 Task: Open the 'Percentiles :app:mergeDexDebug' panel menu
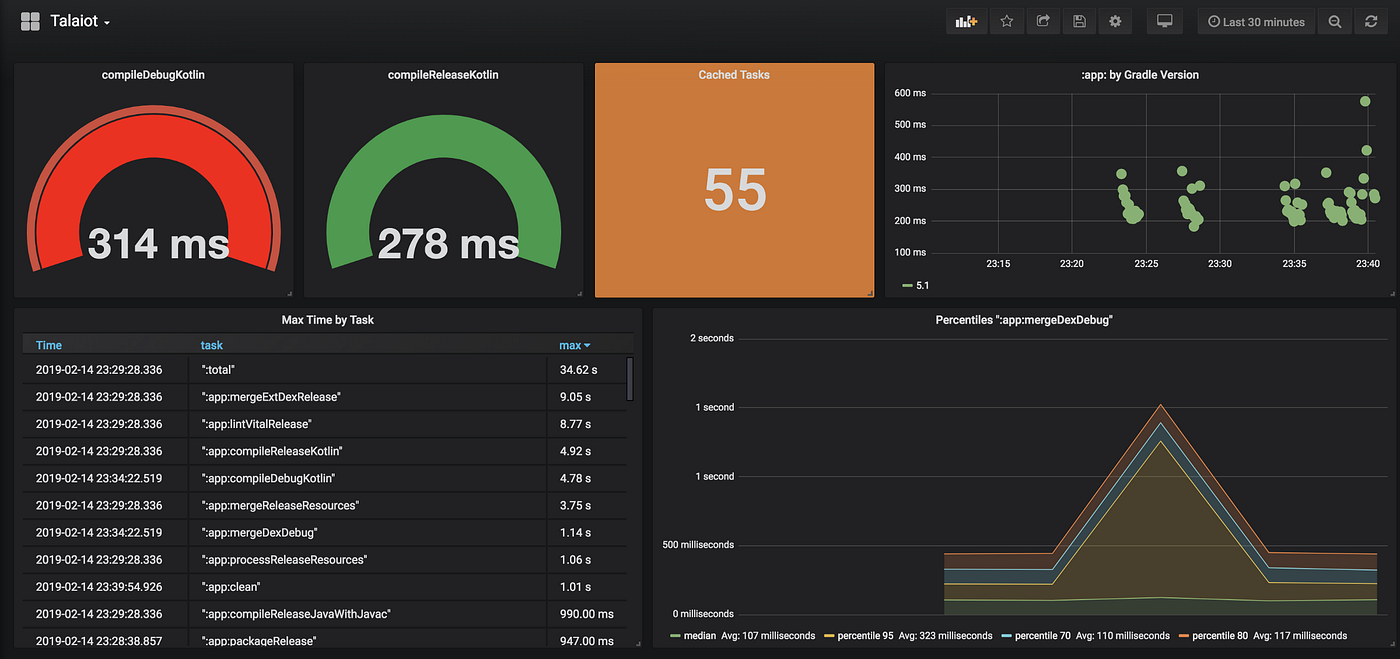[1023, 319]
